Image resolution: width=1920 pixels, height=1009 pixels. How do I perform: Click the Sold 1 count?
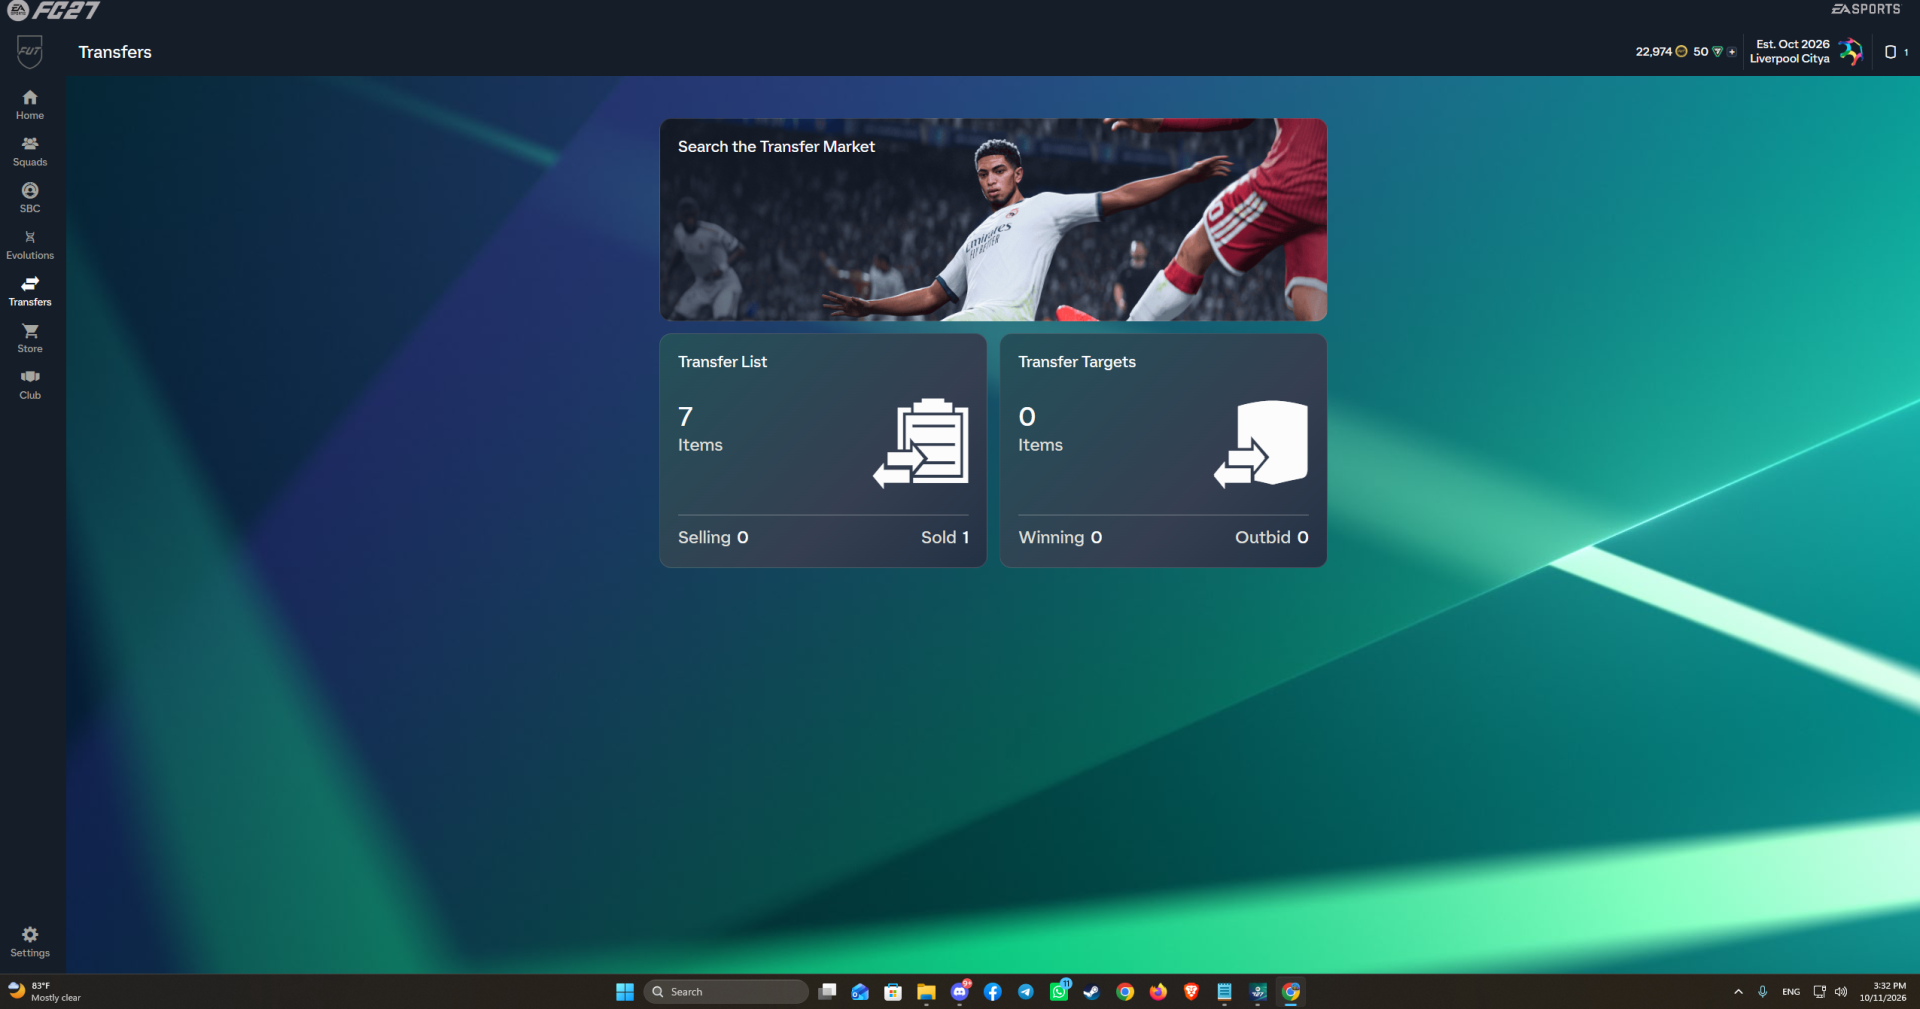945,537
